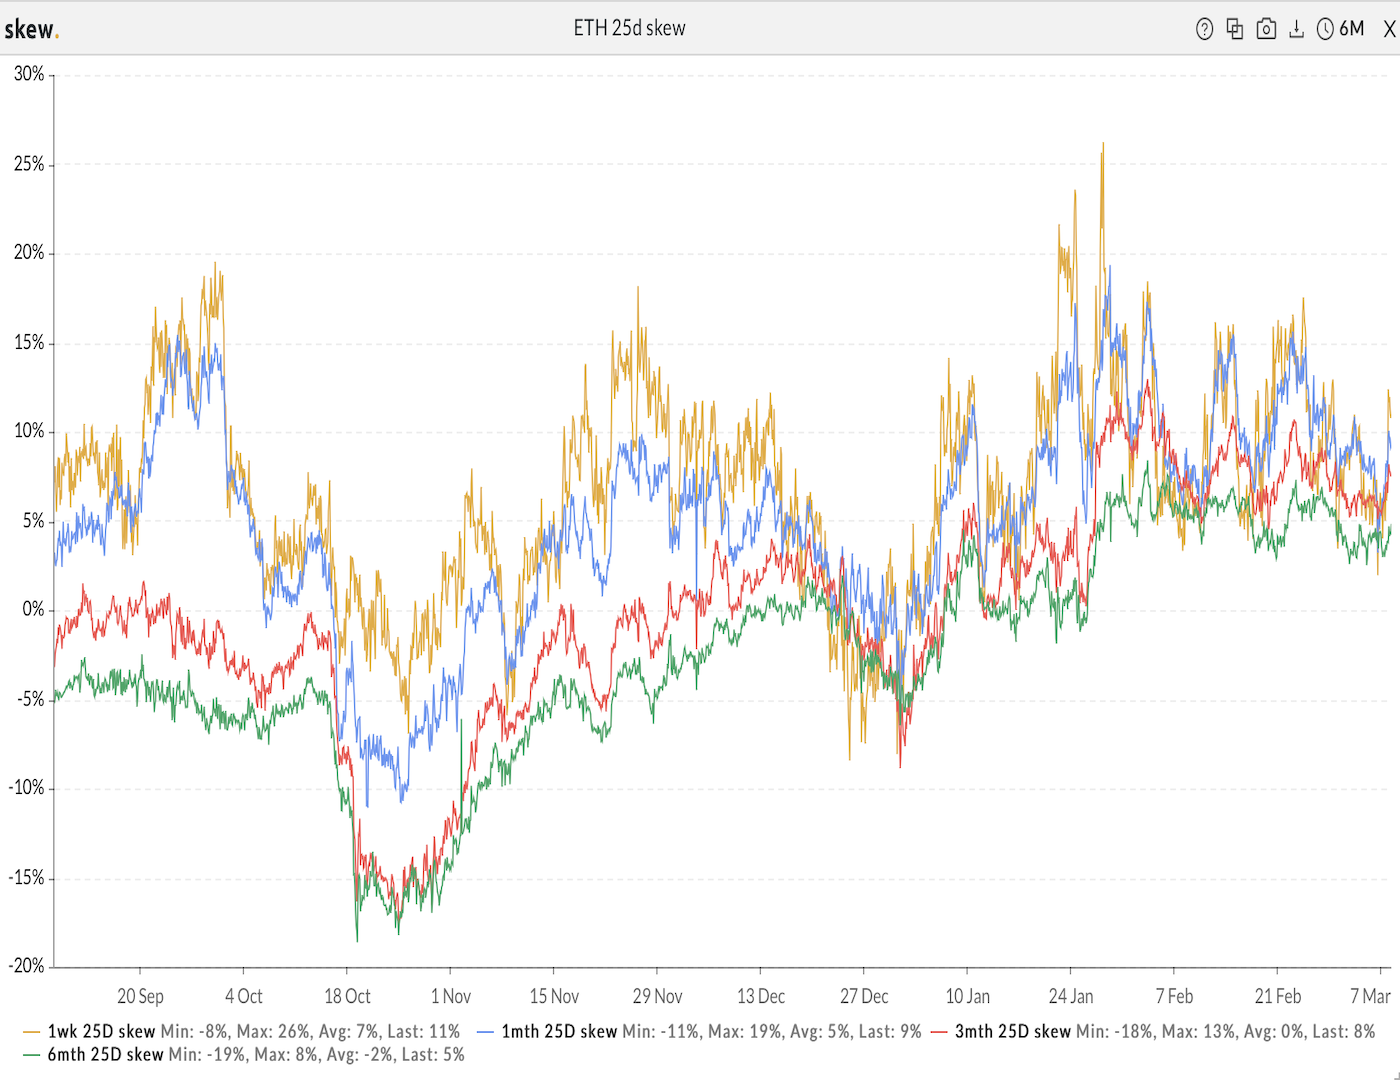Screen dimensions: 1400x1080
Task: Click the red 3mth legend line swatch
Action: [939, 1031]
